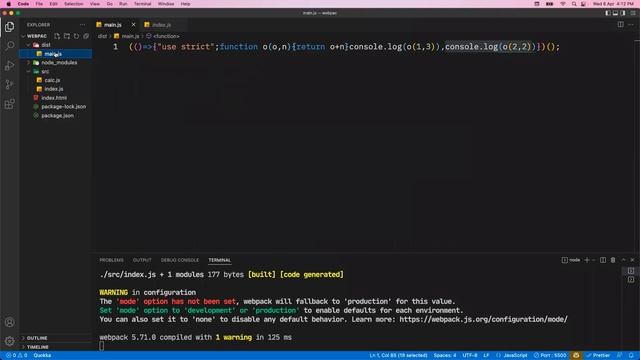Screen dimensions: 640x360
Task: Open the Apple menu
Action: (x=8, y=4)
